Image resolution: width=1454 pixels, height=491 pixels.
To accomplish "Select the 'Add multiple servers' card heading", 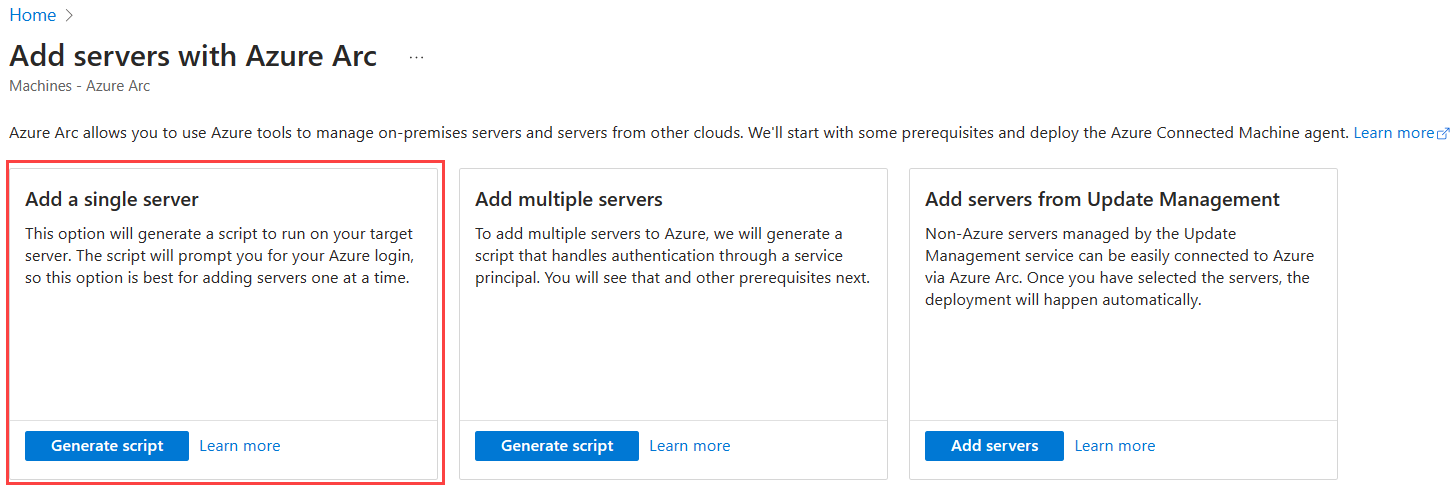I will tap(569, 200).
